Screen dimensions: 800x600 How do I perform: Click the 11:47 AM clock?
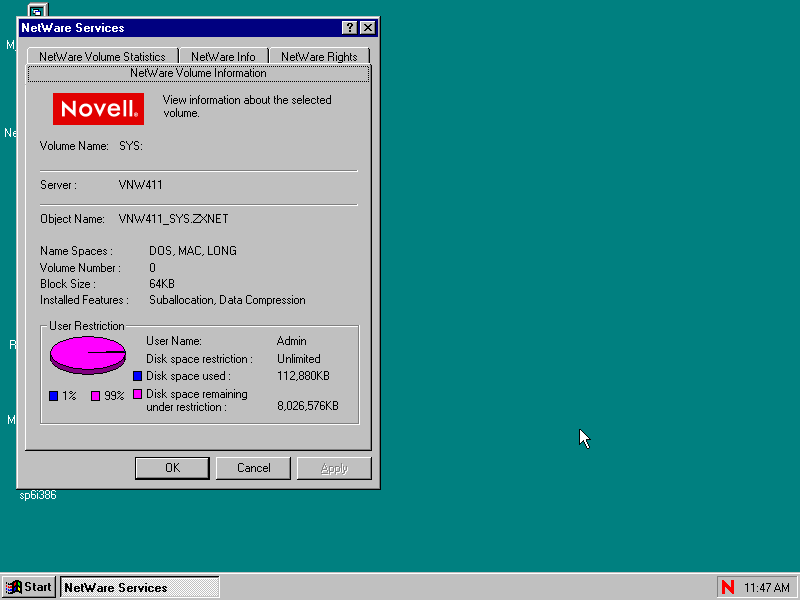[x=766, y=588]
